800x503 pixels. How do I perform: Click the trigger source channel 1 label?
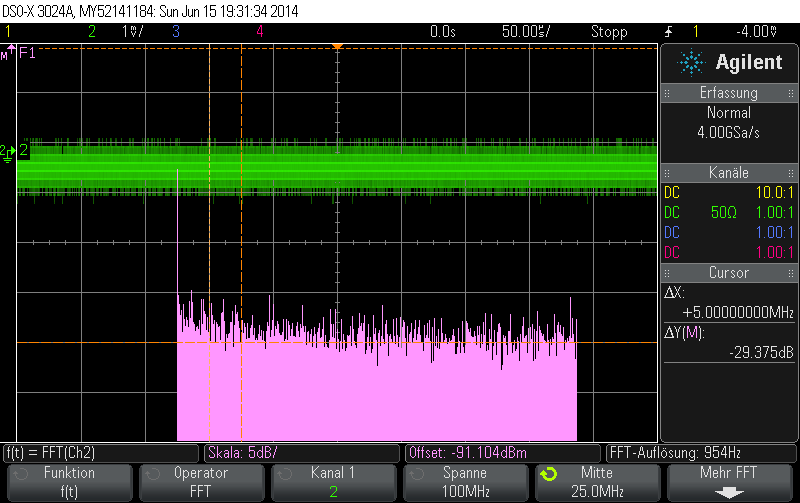(695, 32)
